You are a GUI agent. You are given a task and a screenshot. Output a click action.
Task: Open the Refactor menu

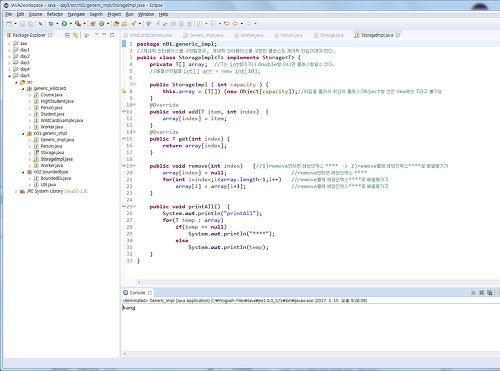coord(55,14)
